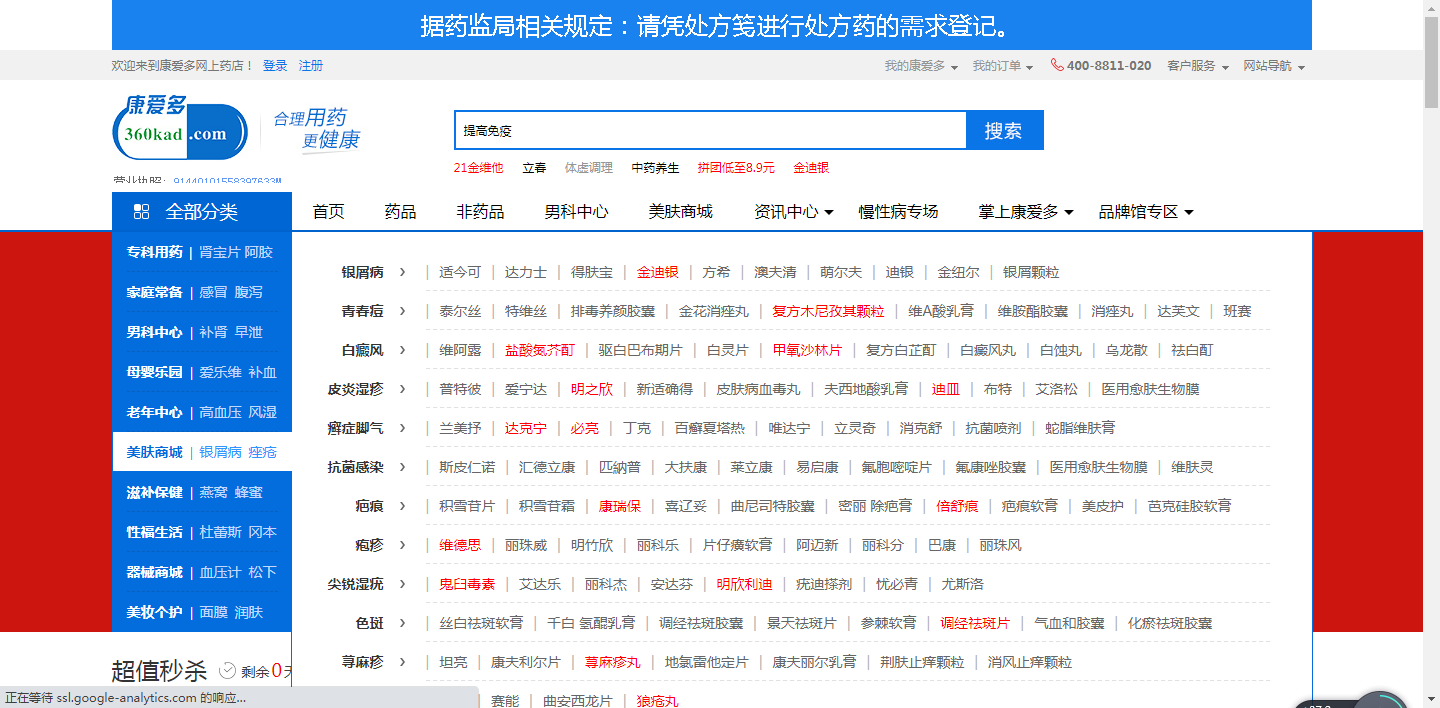Viewport: 1440px width, 708px height.
Task: Expand the 皮炎湿疹 category arrow
Action: pyautogui.click(x=402, y=389)
